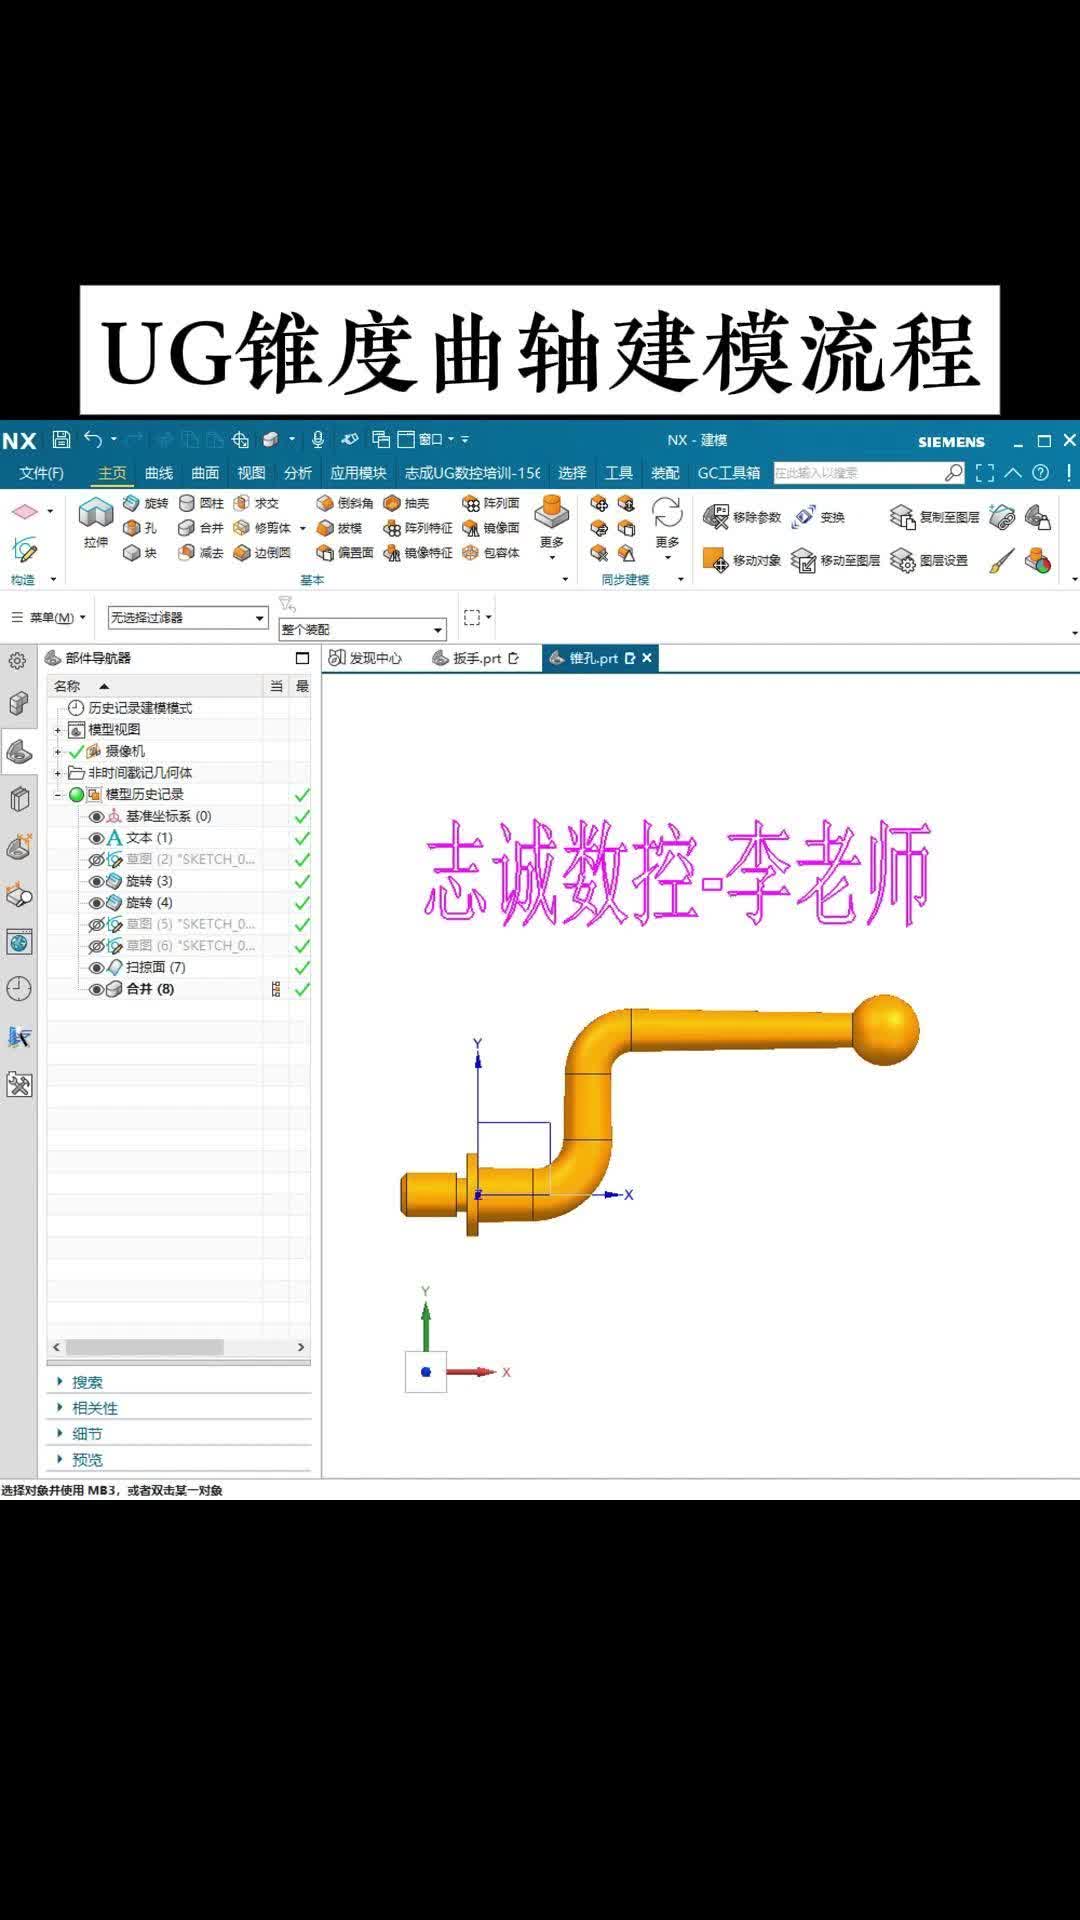Click the navigator horizontal scrollbar
The height and width of the screenshot is (1920, 1080).
pos(145,1347)
